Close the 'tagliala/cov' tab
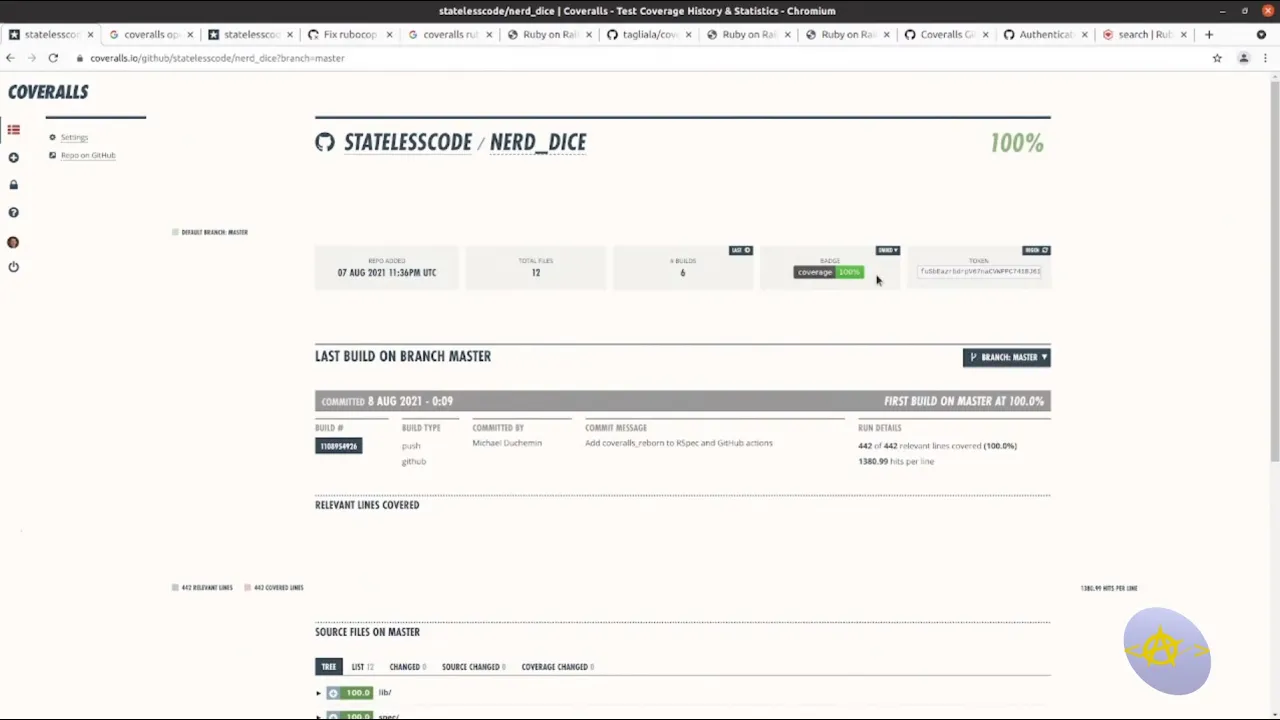 pyautogui.click(x=687, y=34)
